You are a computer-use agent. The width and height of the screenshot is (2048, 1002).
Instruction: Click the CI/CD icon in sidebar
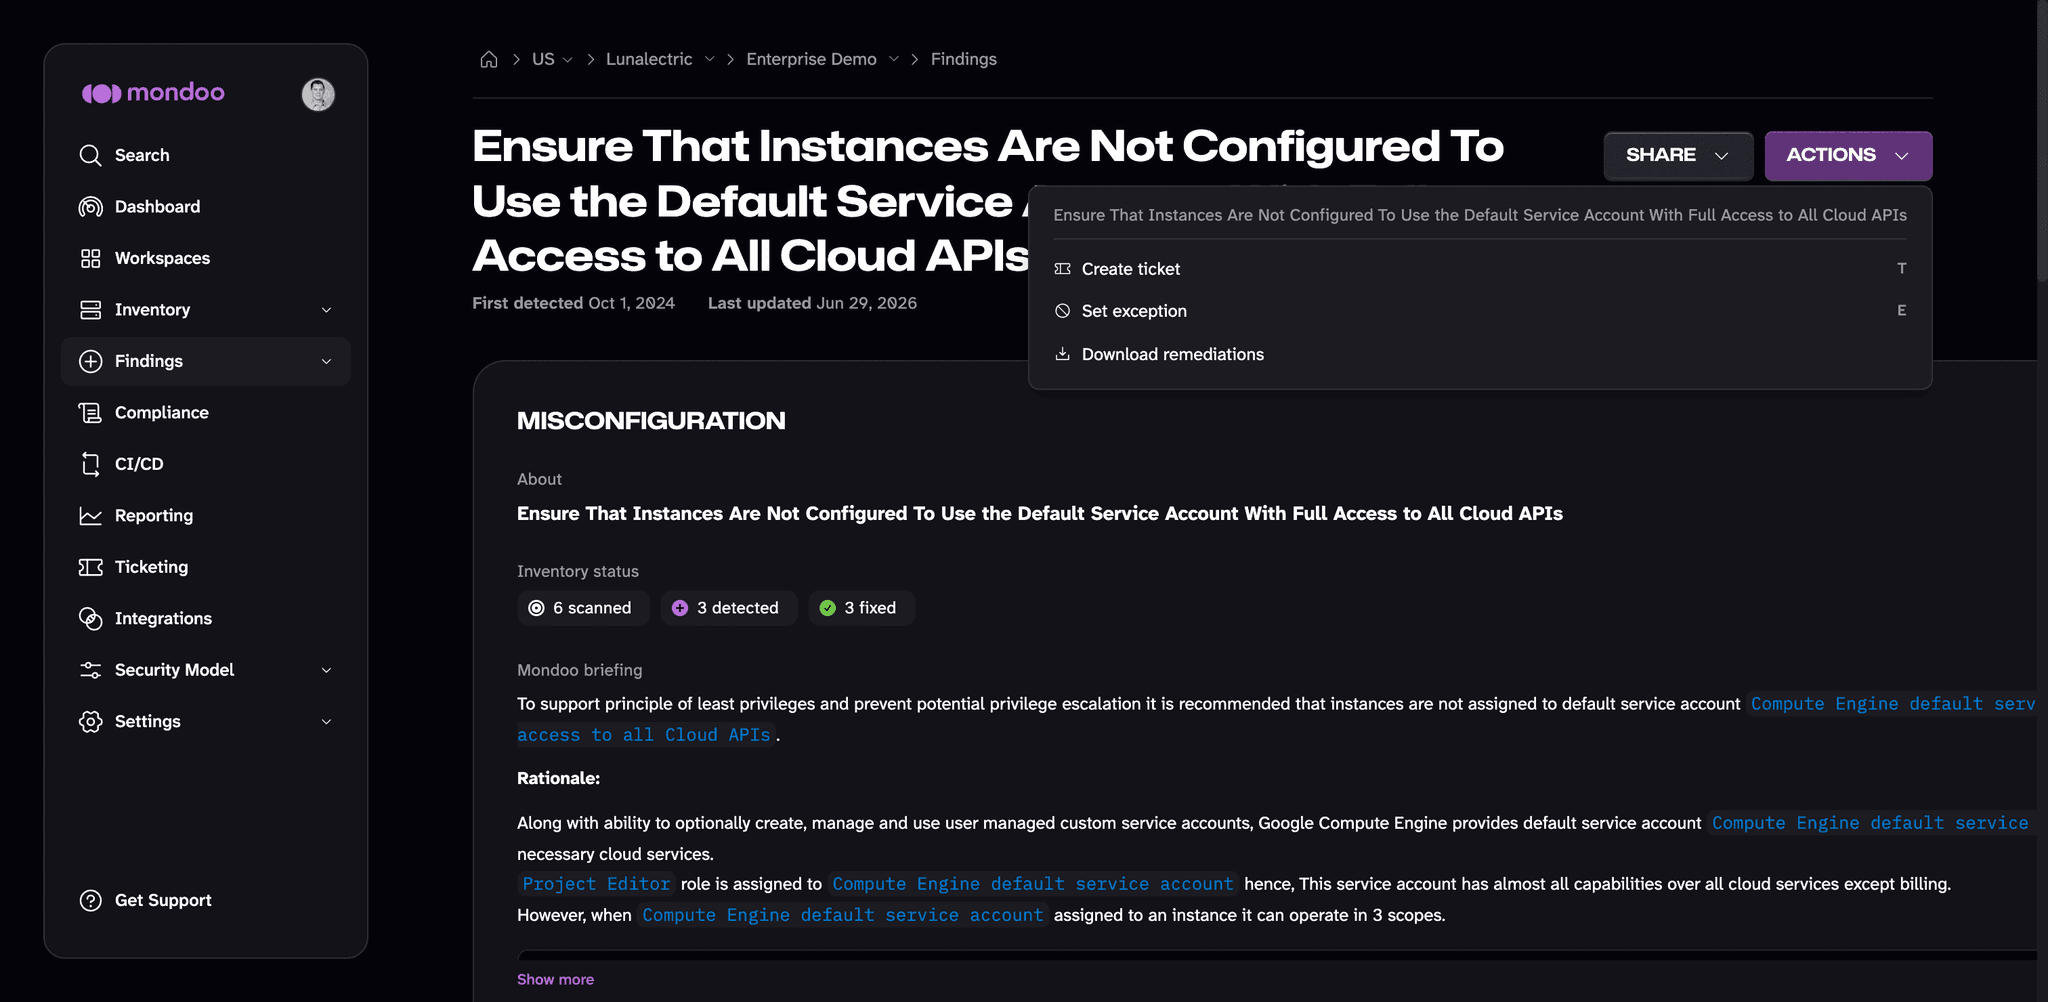pyautogui.click(x=90, y=464)
